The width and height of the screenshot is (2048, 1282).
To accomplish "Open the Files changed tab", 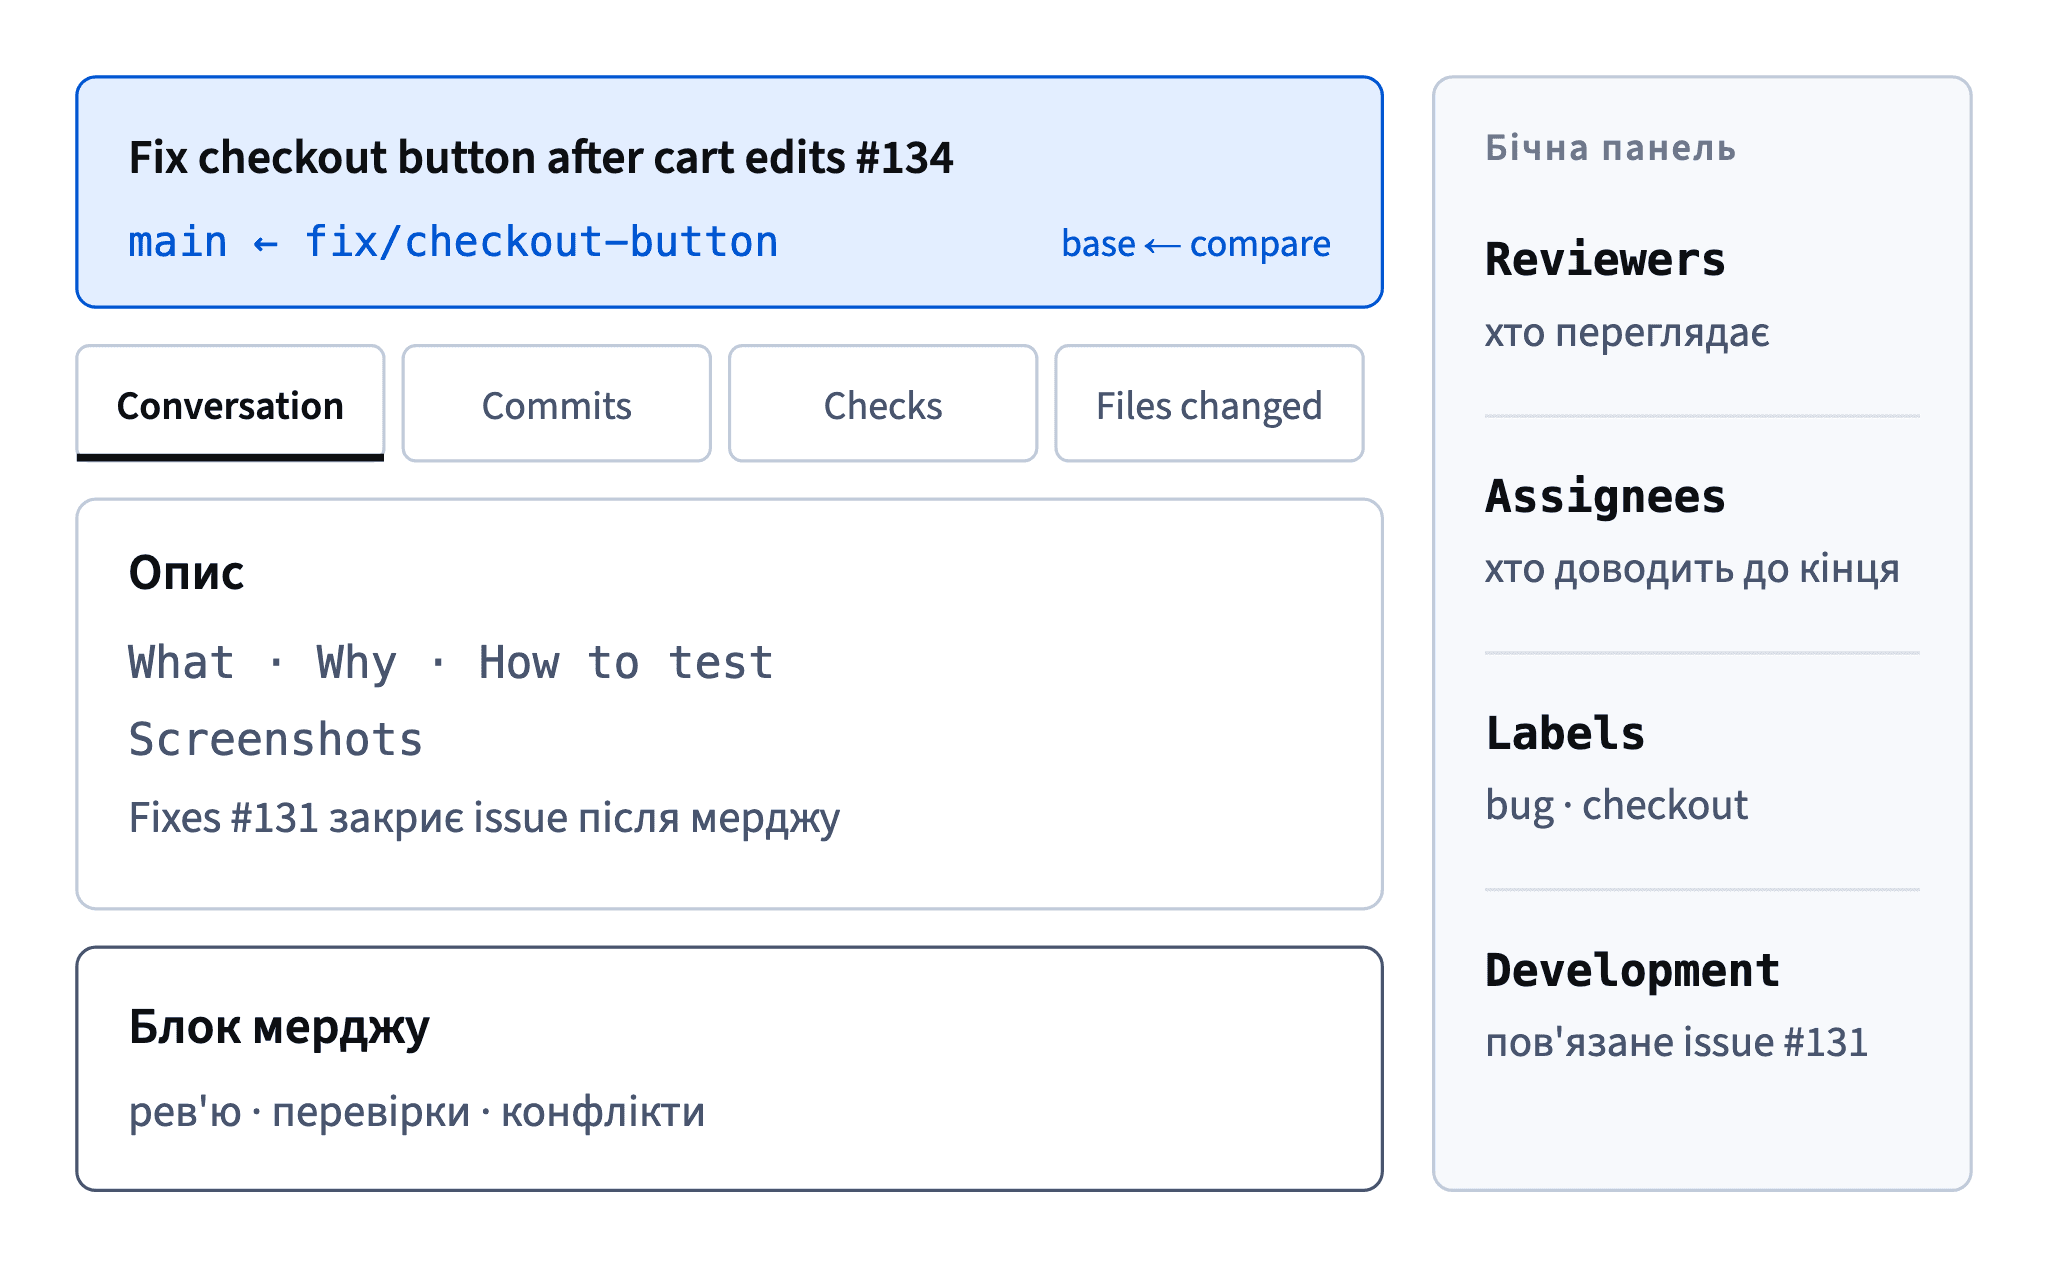I will click(1209, 404).
